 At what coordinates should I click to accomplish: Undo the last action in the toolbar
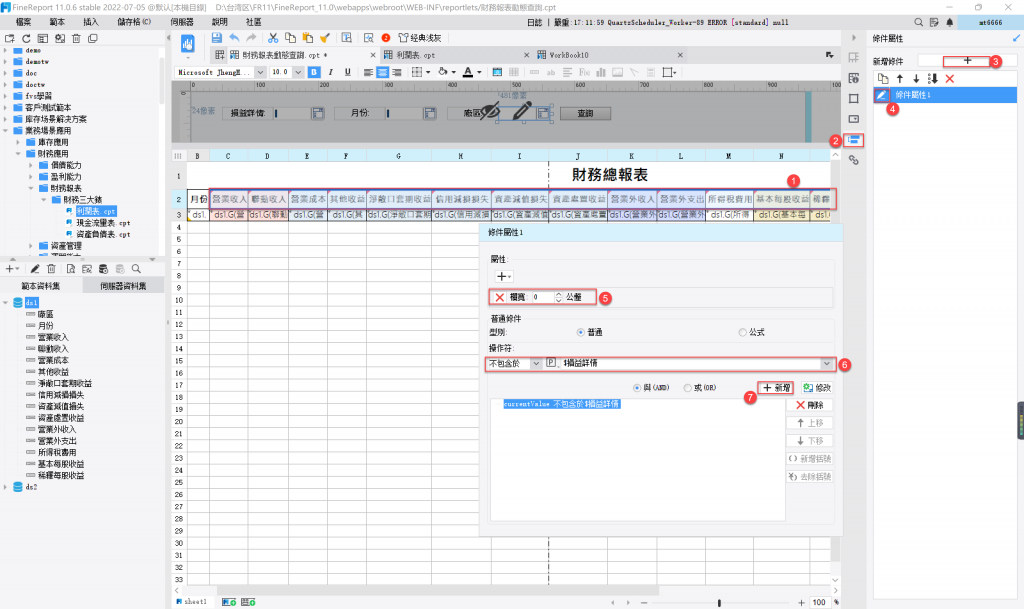234,38
